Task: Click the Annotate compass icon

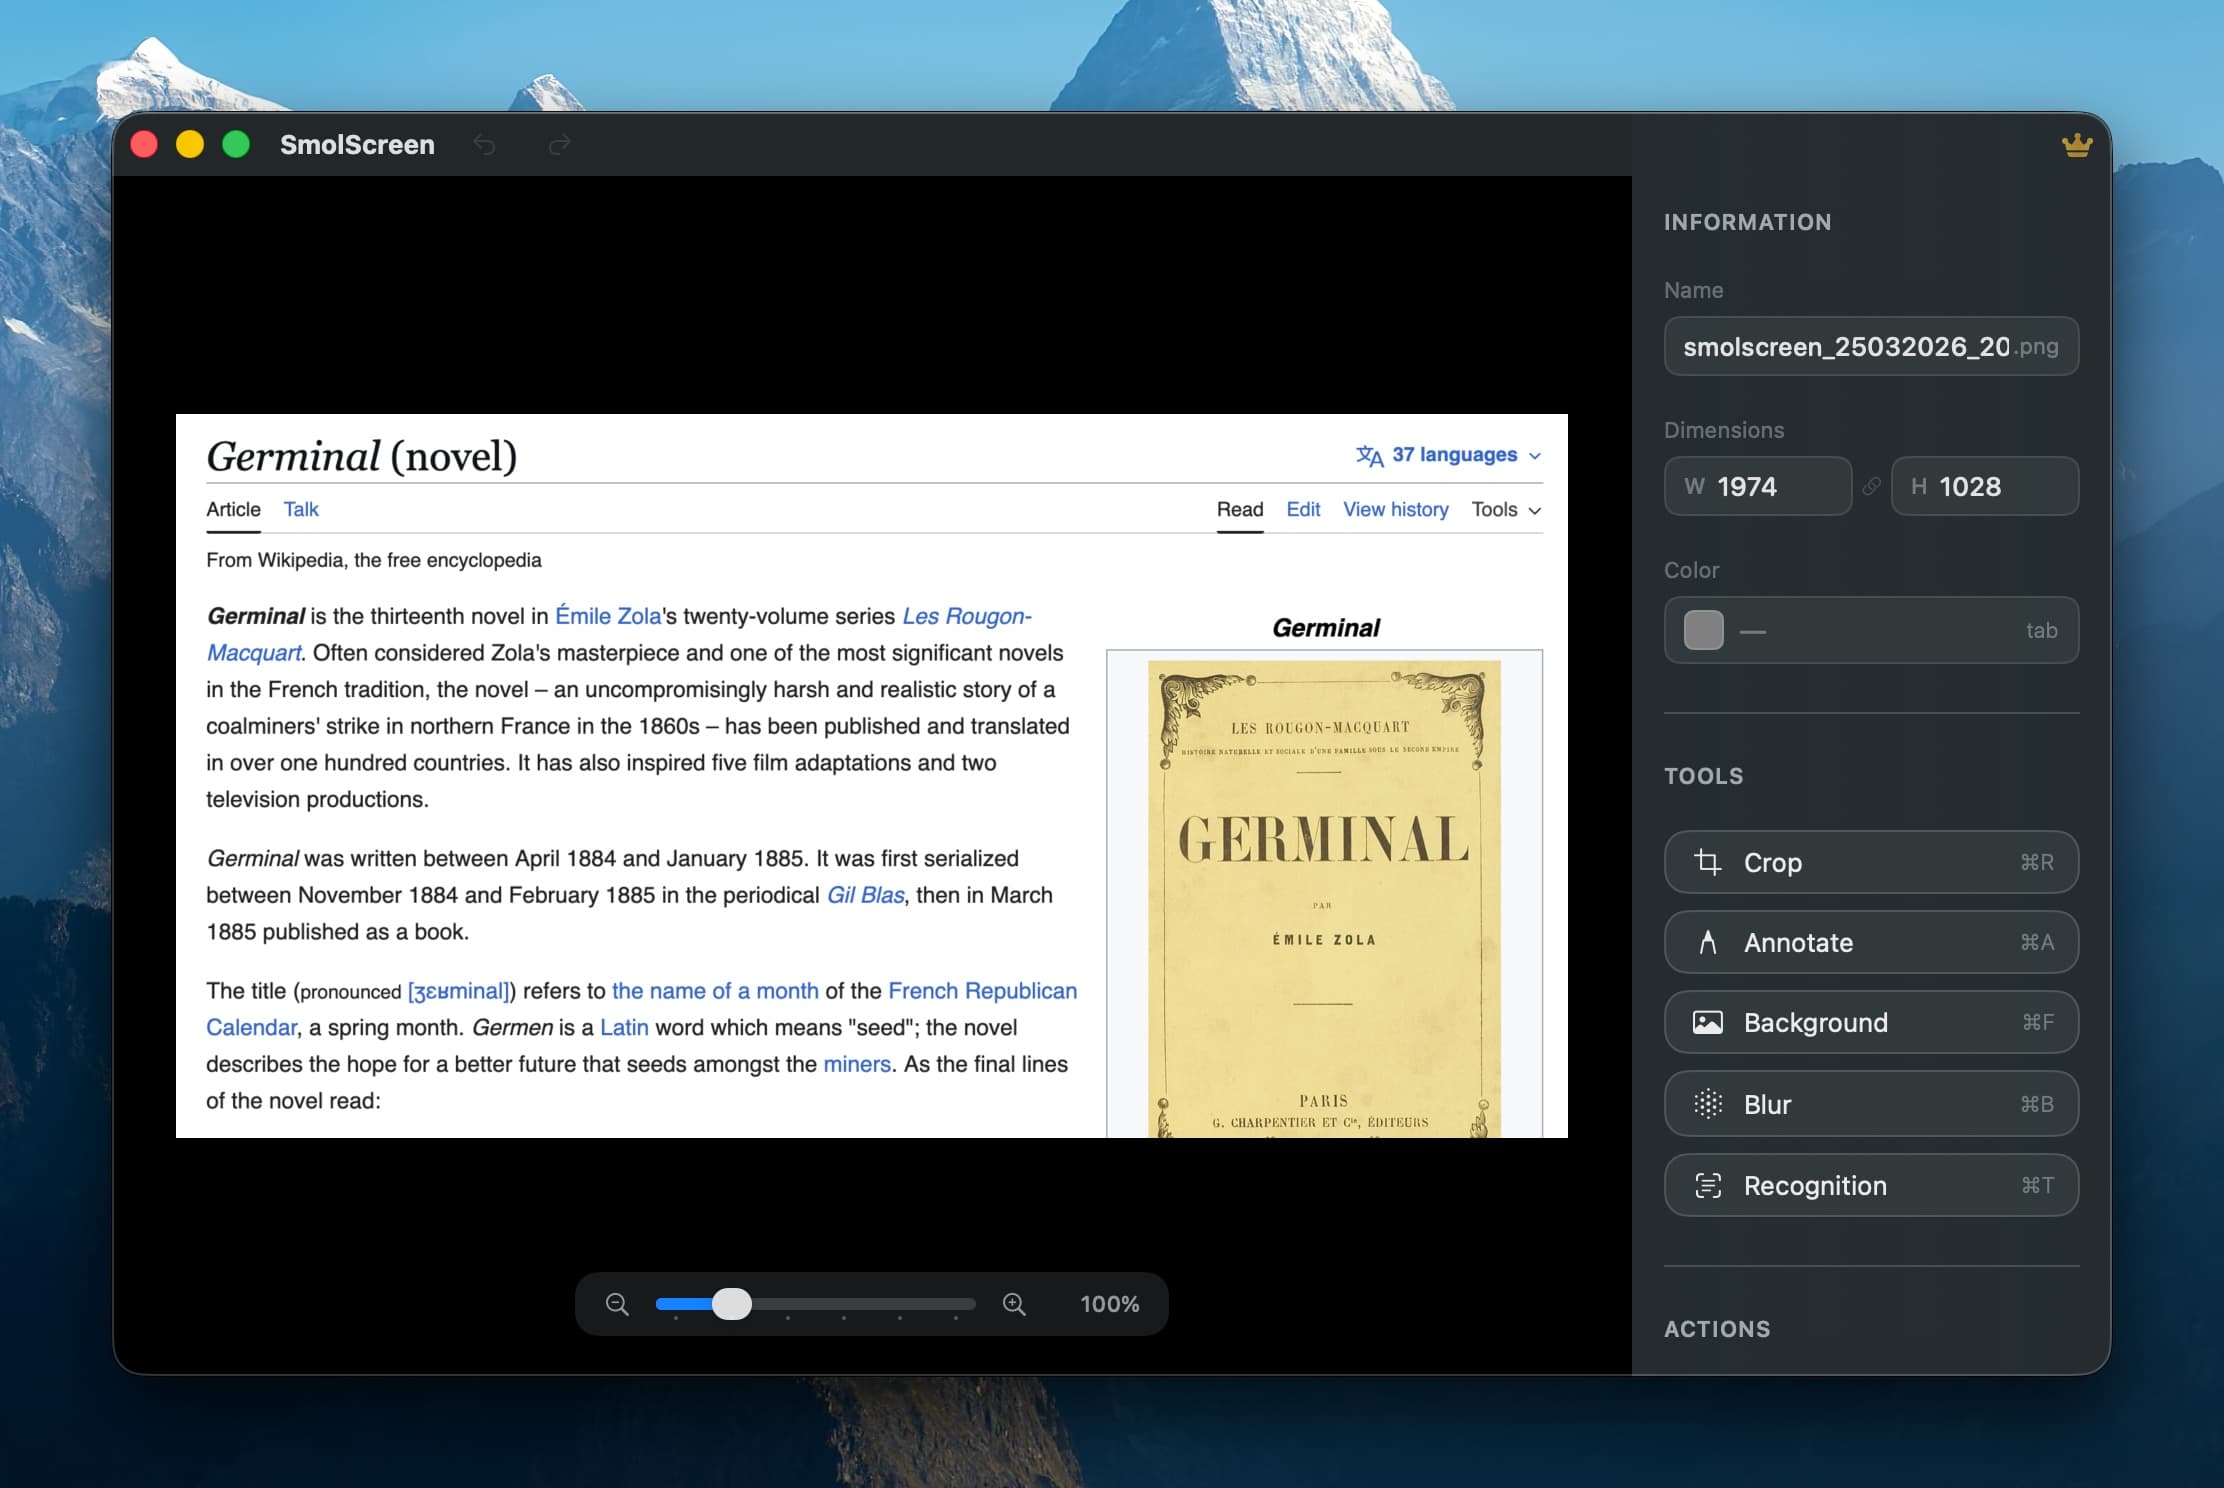Action: 1708,942
